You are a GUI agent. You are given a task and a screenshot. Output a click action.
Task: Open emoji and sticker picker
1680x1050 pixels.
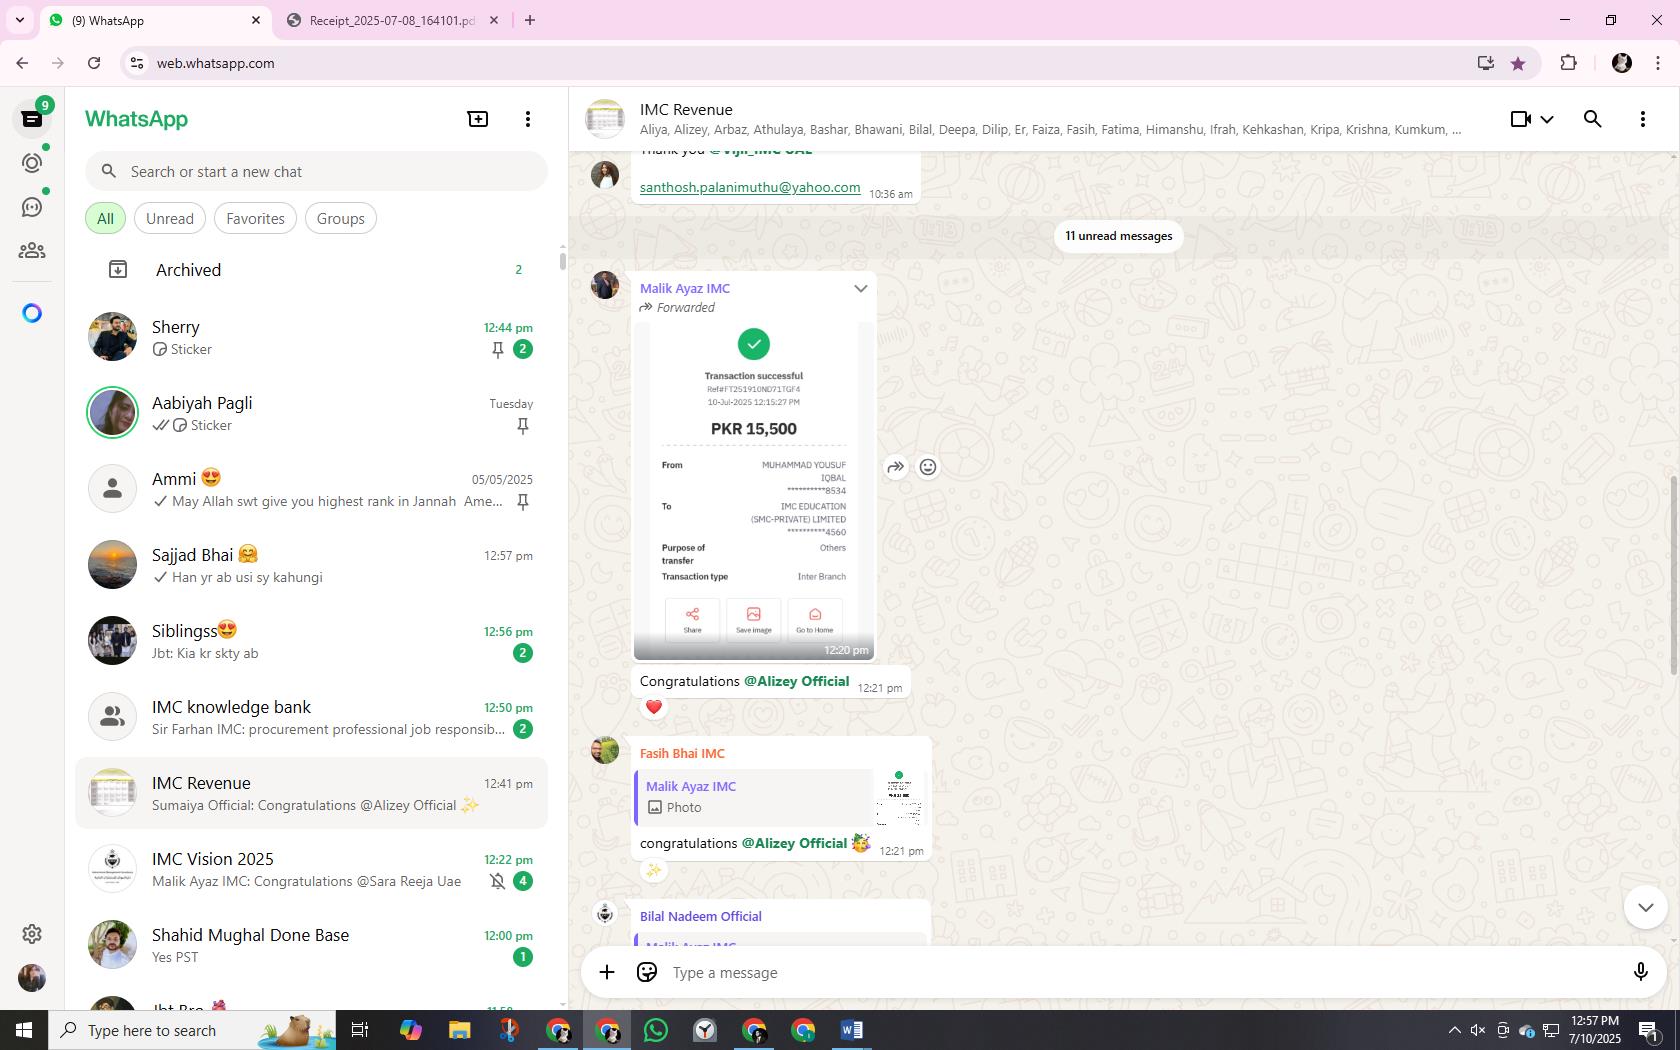[647, 972]
